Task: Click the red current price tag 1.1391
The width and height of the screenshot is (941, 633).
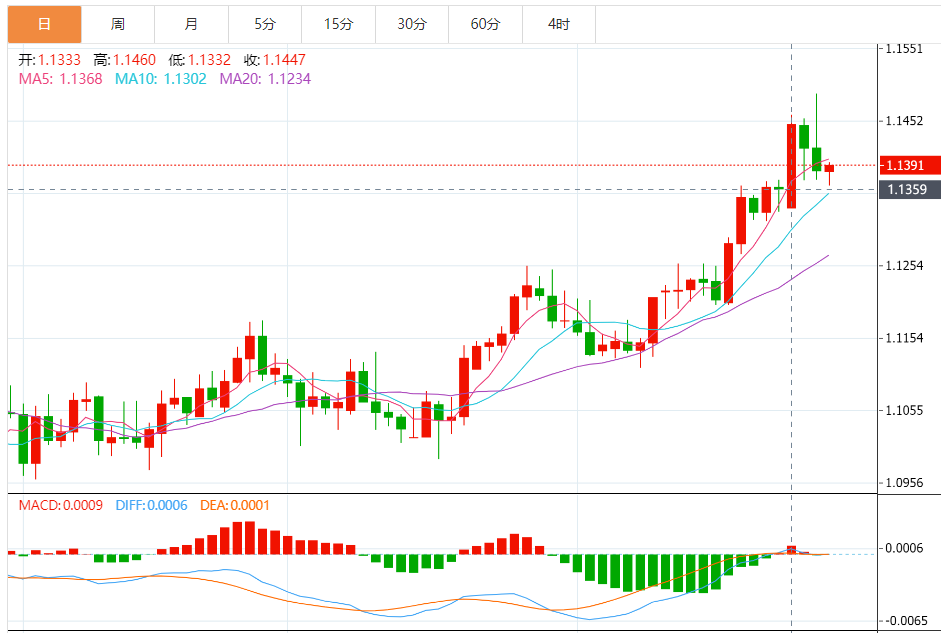Action: 910,165
